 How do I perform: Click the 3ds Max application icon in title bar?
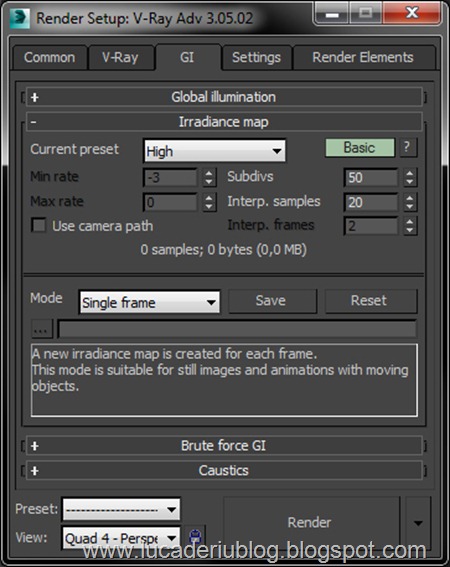(20, 18)
